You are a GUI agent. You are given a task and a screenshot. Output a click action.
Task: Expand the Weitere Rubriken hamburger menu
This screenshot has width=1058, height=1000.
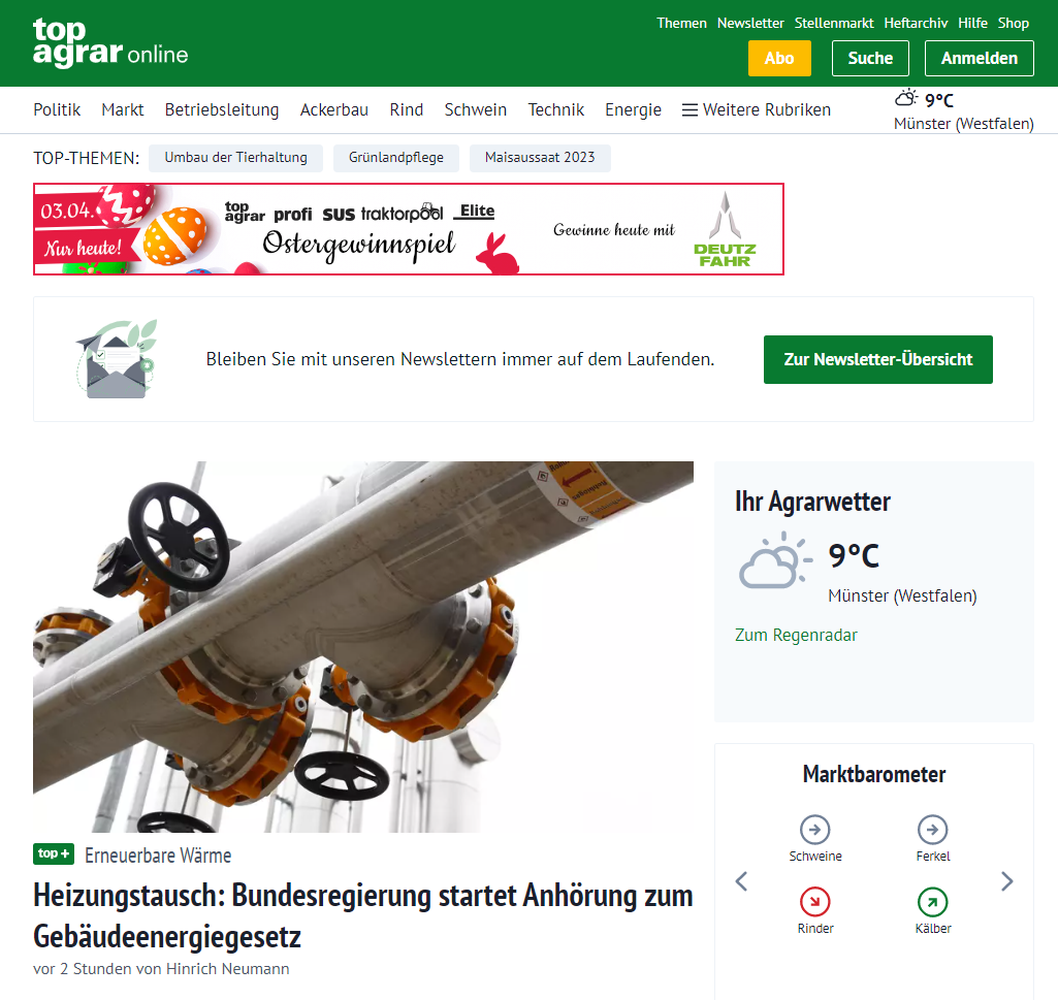[756, 110]
